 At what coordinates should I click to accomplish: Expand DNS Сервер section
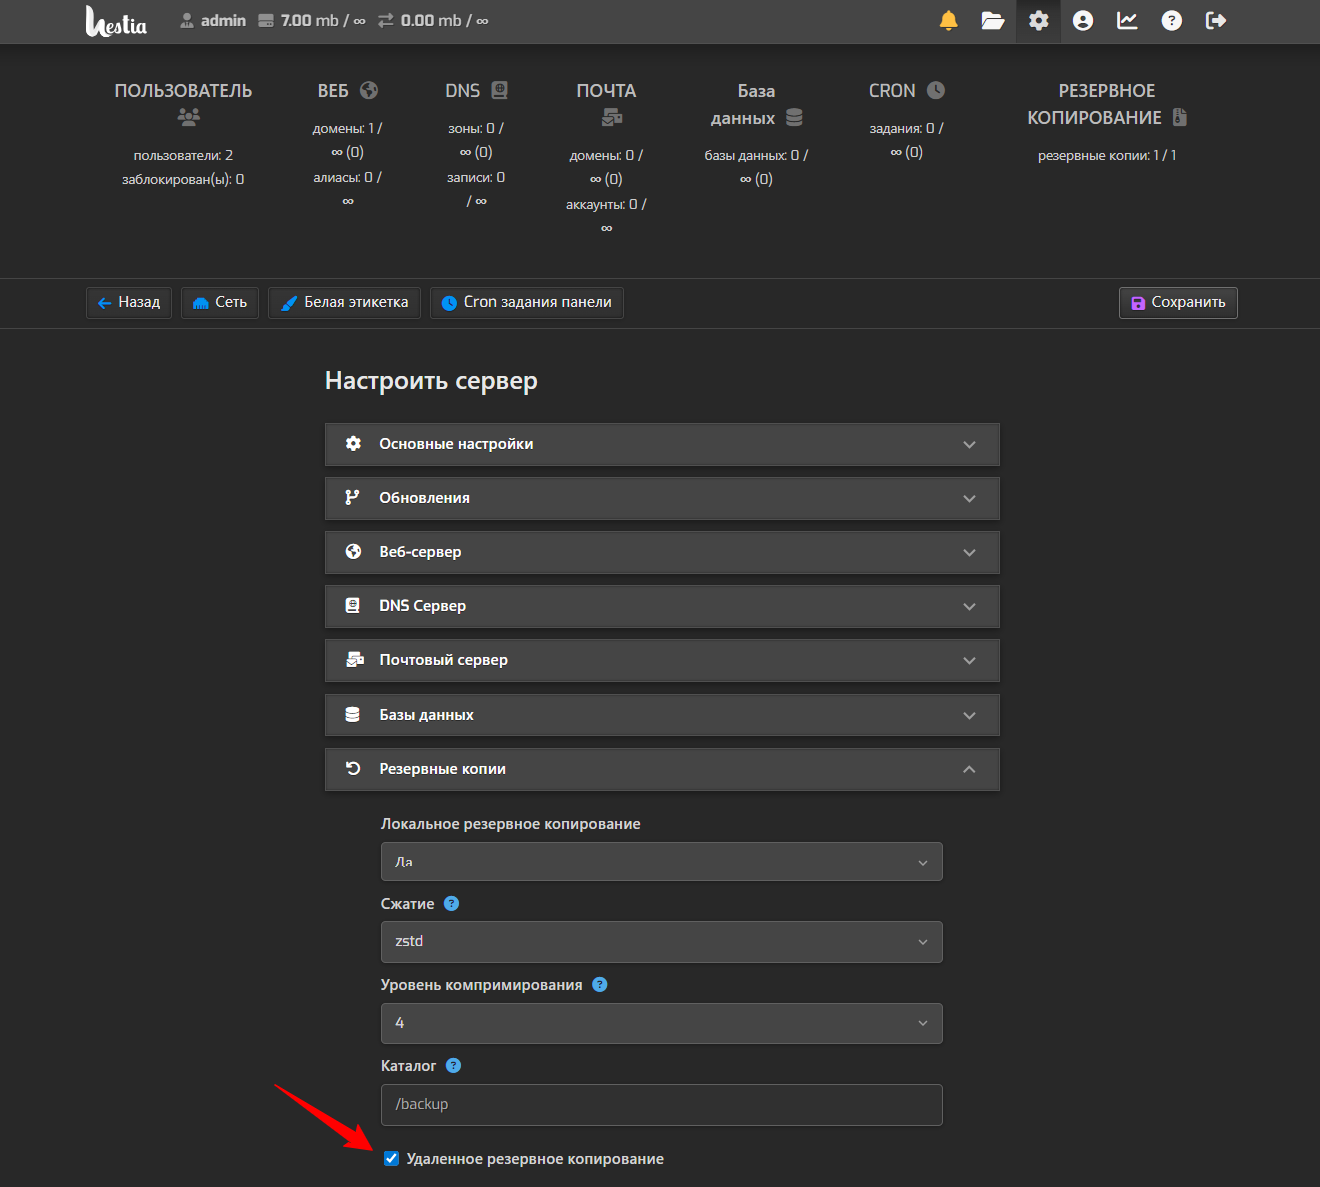[x=662, y=606]
